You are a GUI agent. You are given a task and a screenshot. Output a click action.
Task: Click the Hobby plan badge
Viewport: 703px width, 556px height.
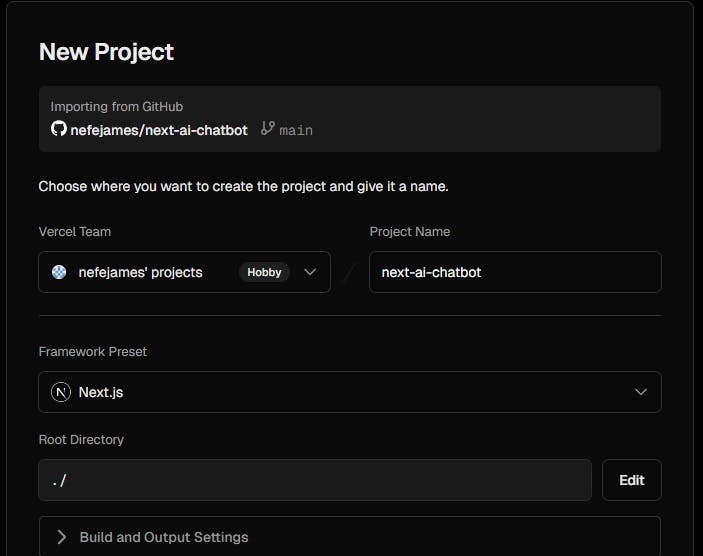point(264,272)
